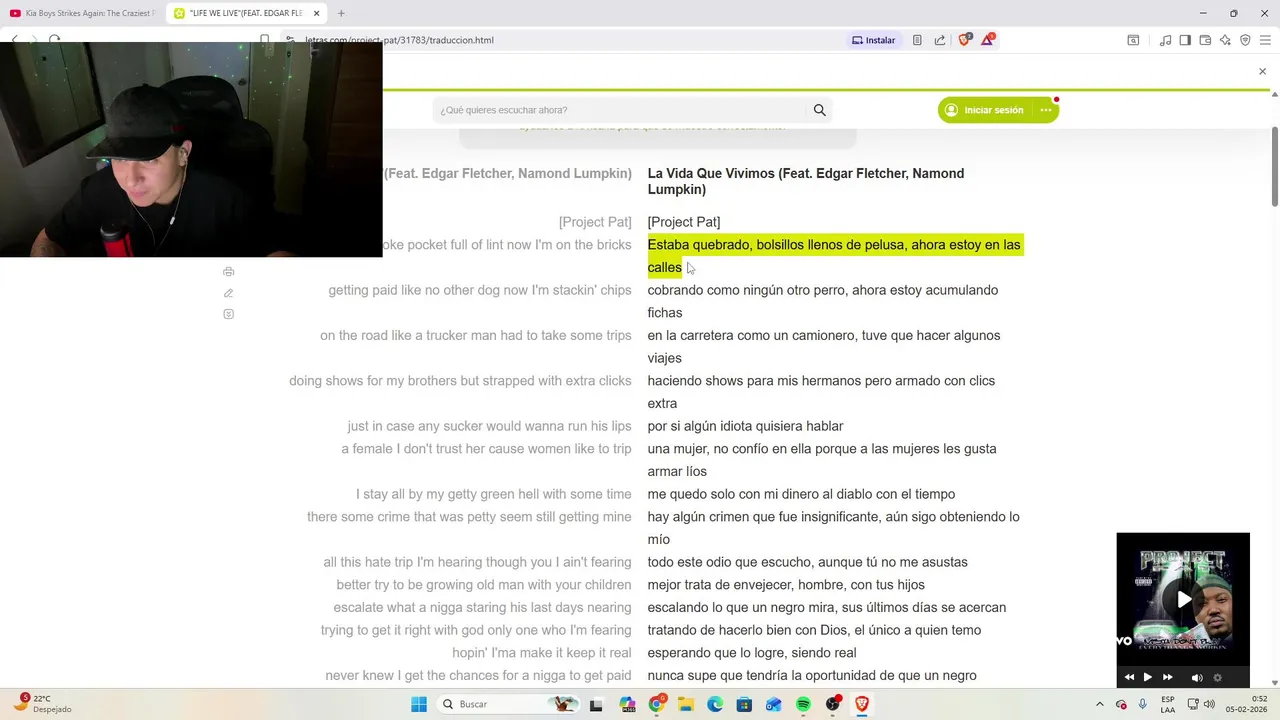
Task: Open reader mode page icon
Action: [x=917, y=40]
